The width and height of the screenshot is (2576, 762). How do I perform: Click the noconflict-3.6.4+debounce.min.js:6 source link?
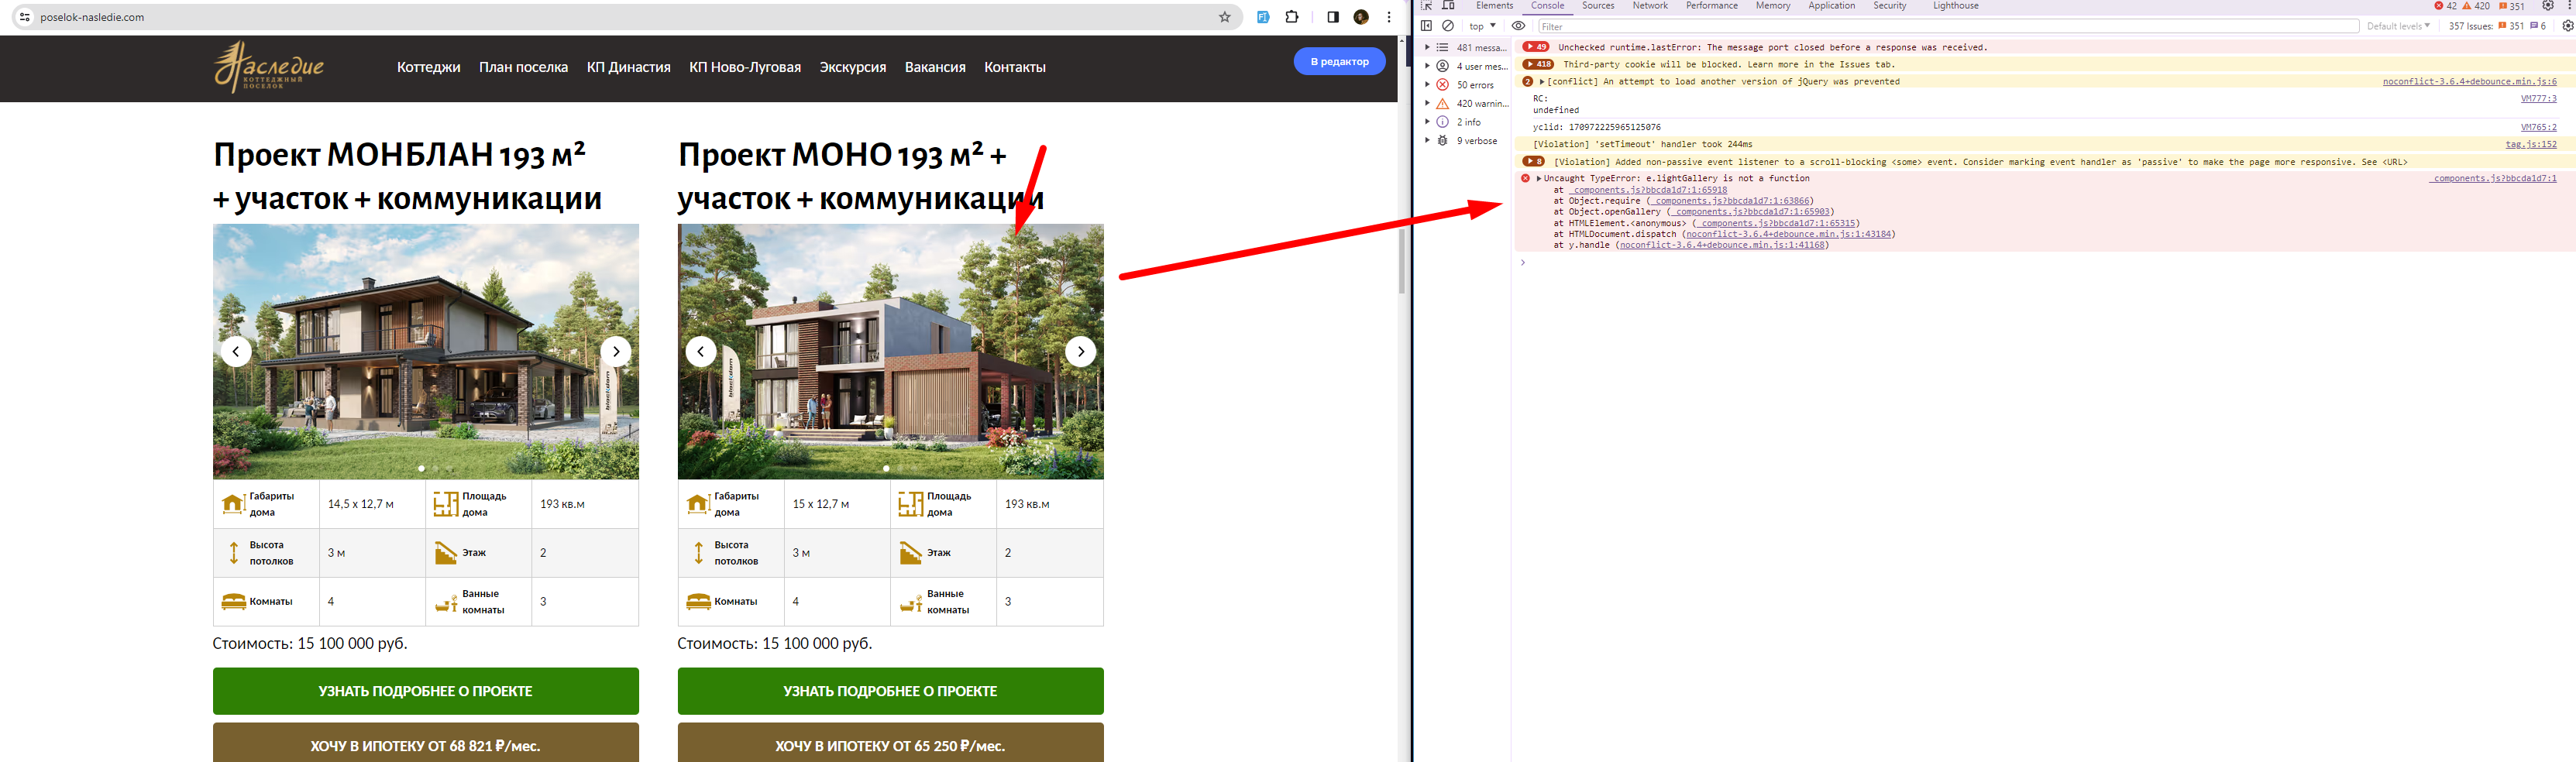(x=2468, y=82)
